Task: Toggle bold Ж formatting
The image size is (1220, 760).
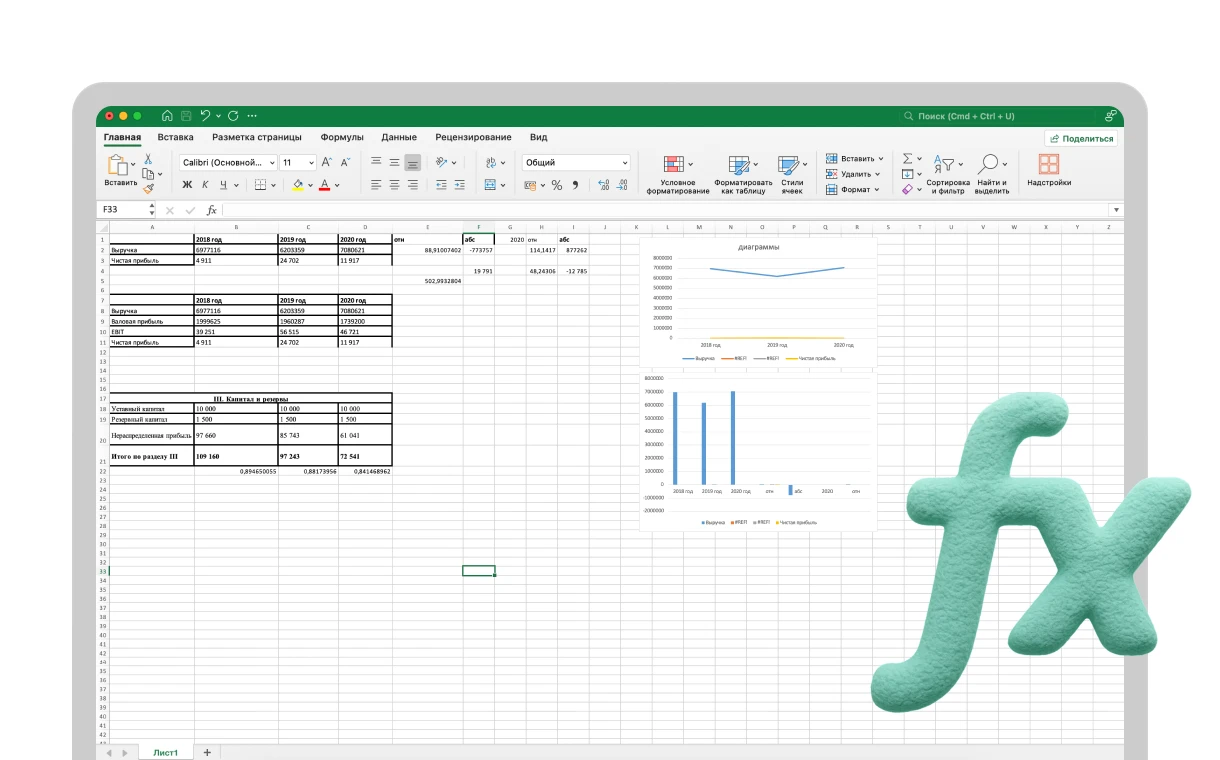Action: (187, 185)
